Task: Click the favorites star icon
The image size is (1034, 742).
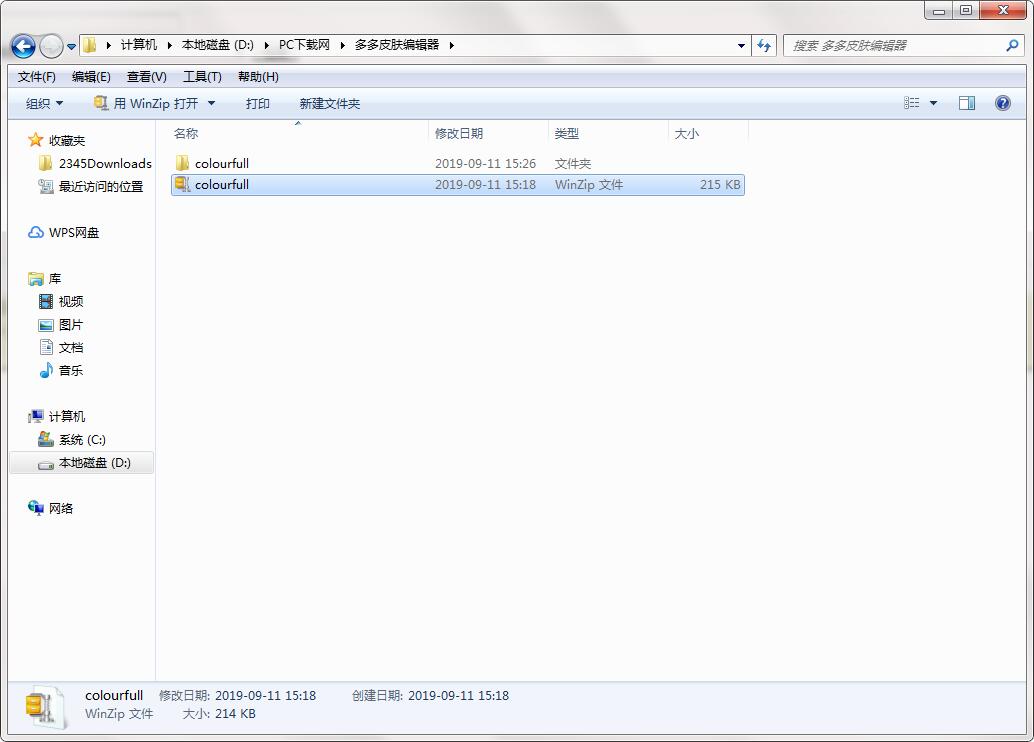Action: (36, 140)
